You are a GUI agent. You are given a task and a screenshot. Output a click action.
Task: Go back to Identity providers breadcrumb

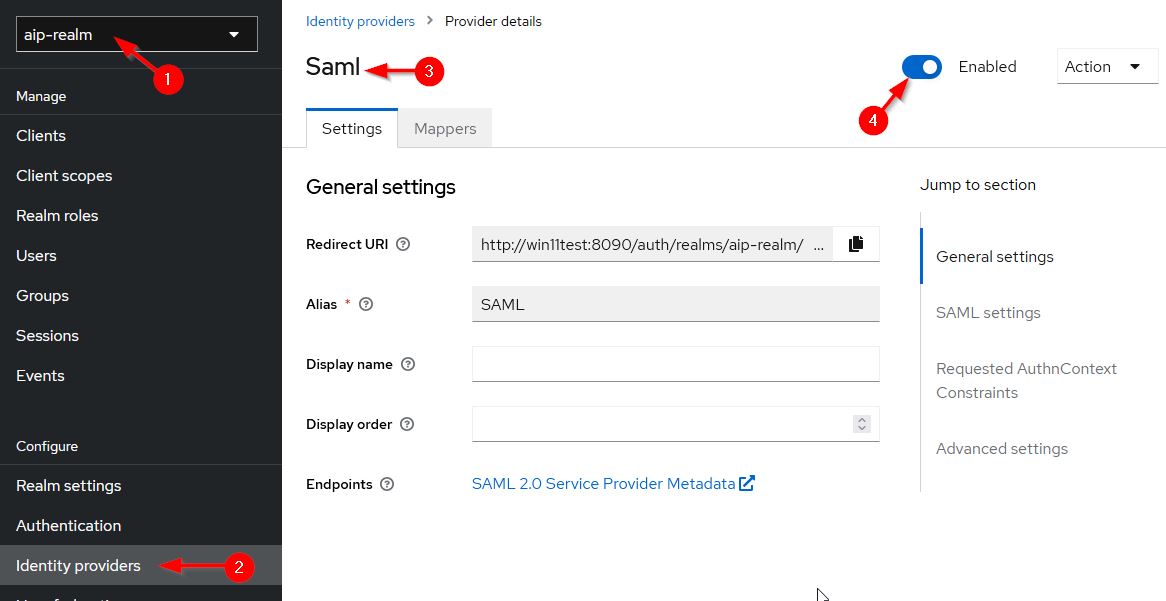[x=360, y=21]
